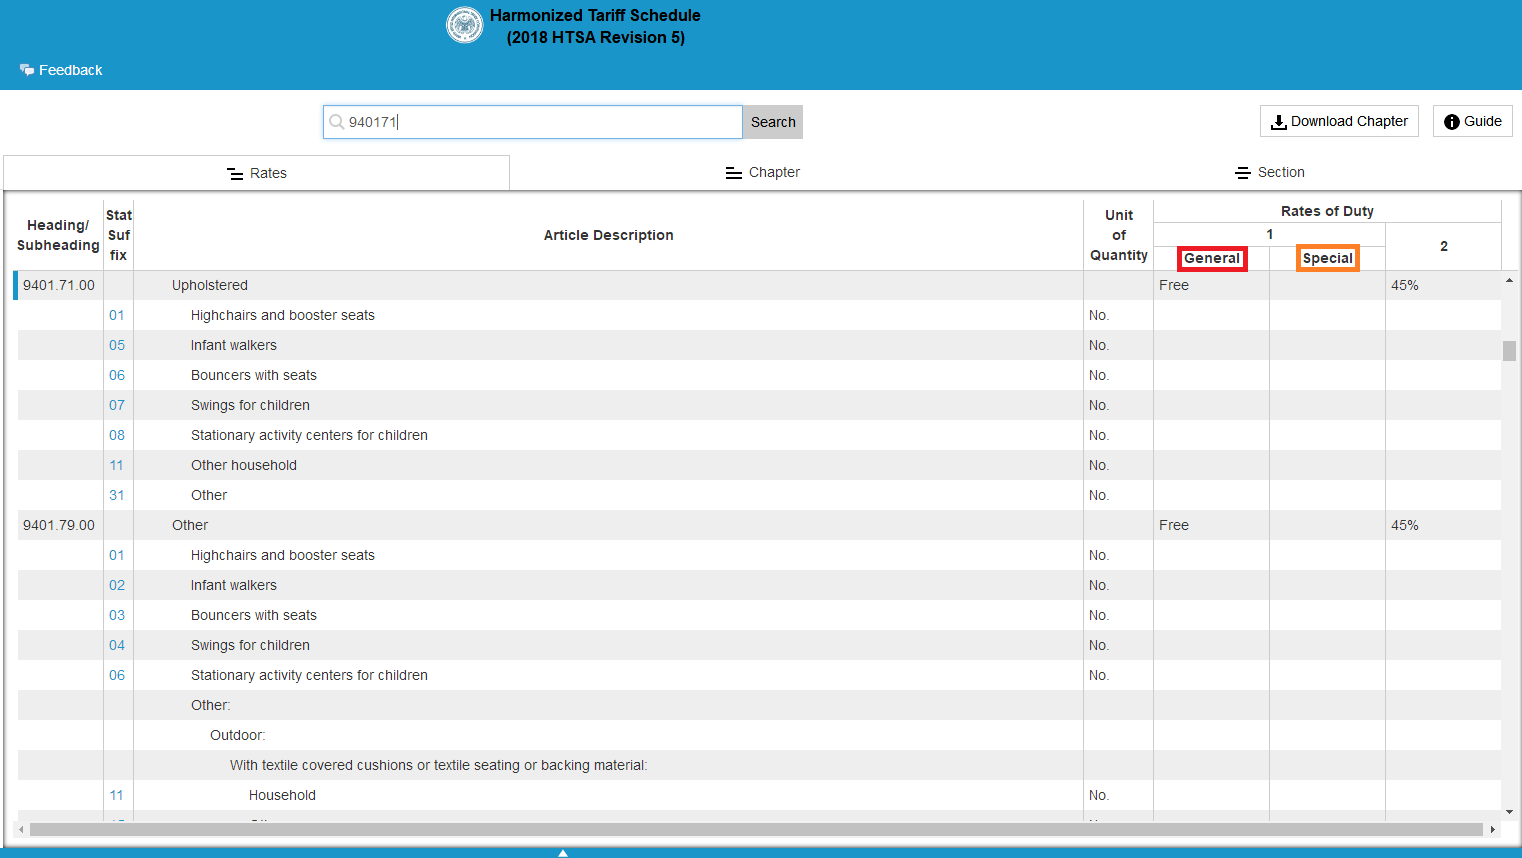Click the vertical scrollbar thumb of the table
Screen dimensions: 1522x858
click(1509, 351)
